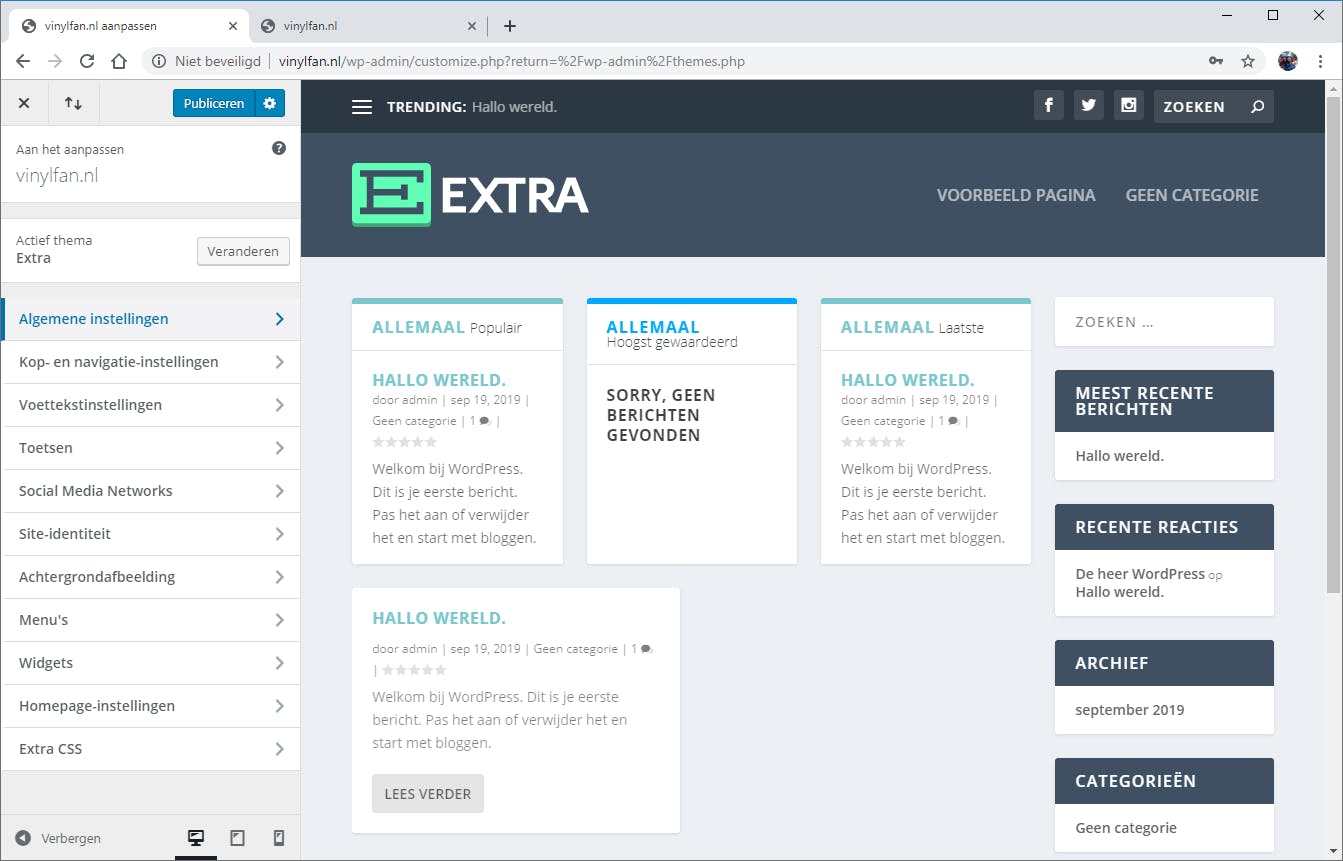Open Homepage-instellingen section

coord(150,706)
